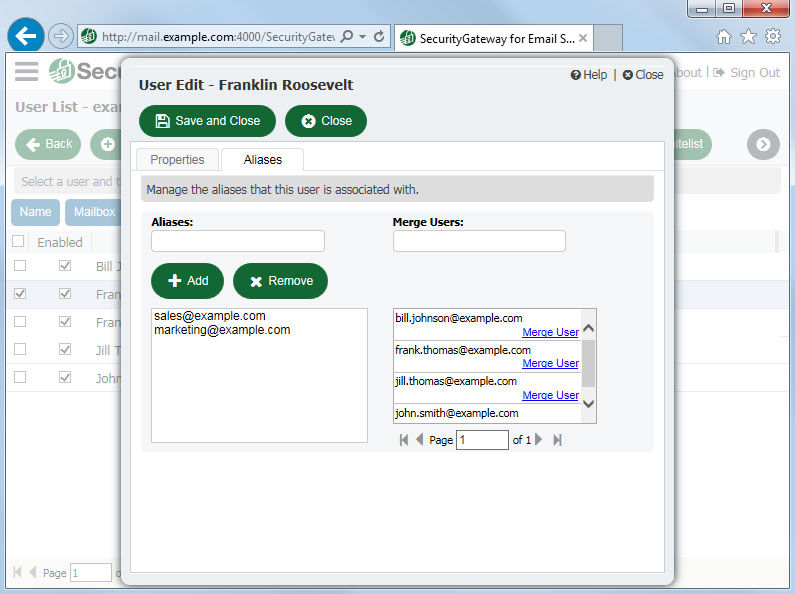
Task: Click the search magnifier in address bar
Action: pyautogui.click(x=347, y=36)
